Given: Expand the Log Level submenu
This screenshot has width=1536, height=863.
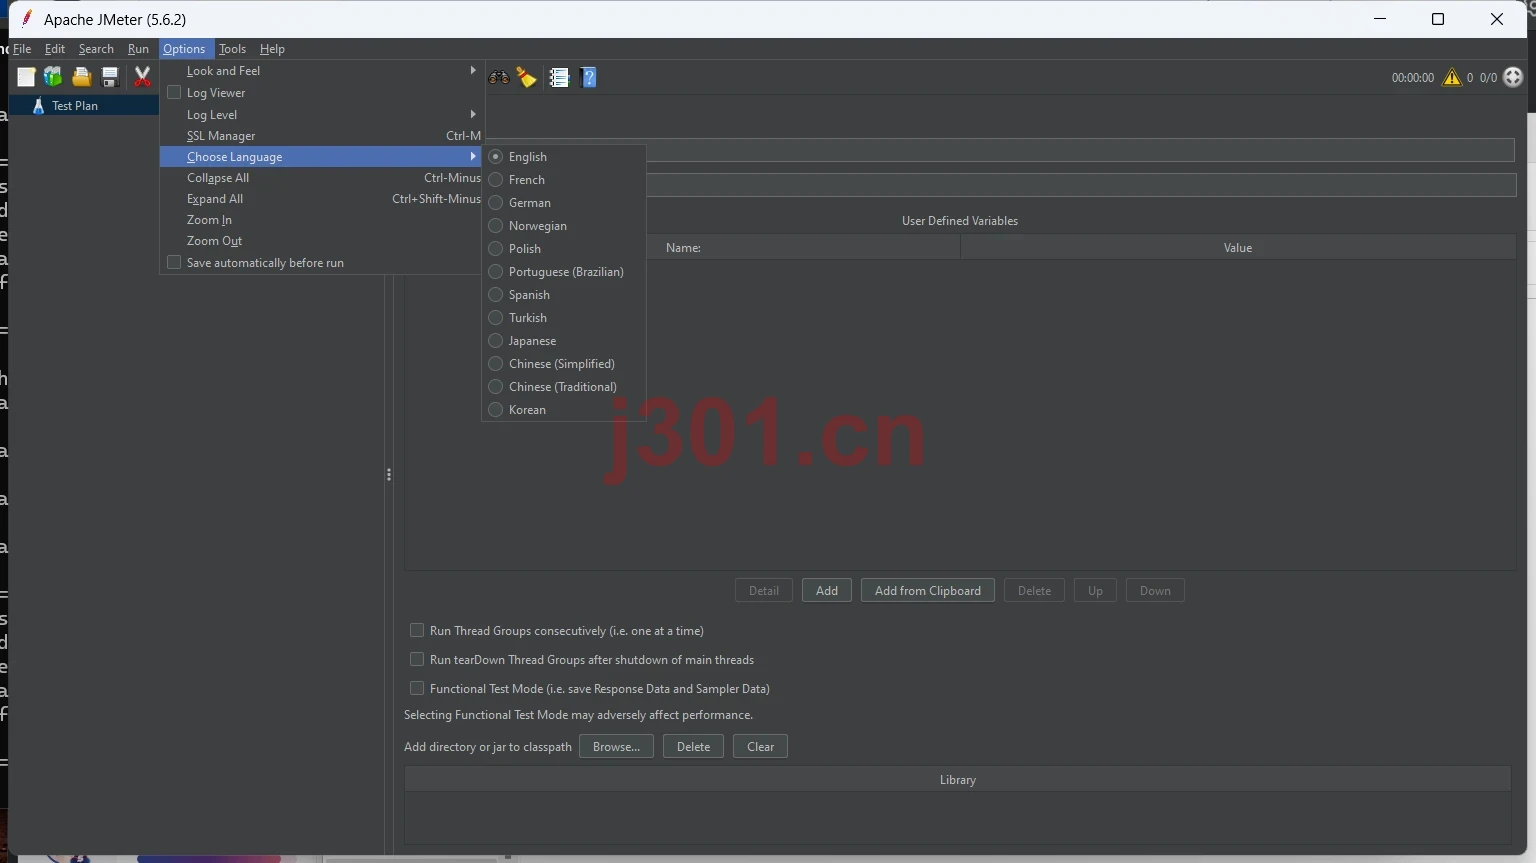Looking at the screenshot, I should point(321,115).
